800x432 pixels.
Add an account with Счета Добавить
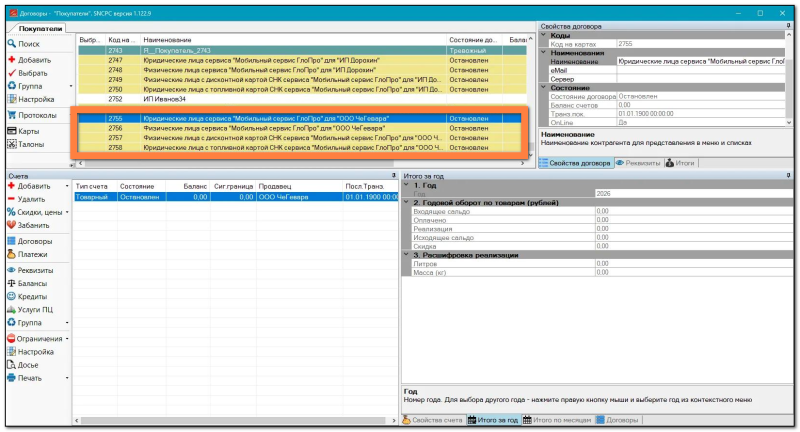tap(29, 186)
